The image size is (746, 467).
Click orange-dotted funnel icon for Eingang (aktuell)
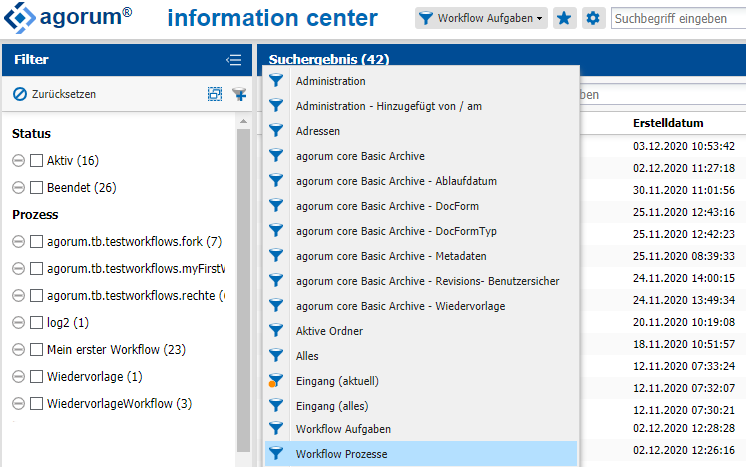click(276, 380)
